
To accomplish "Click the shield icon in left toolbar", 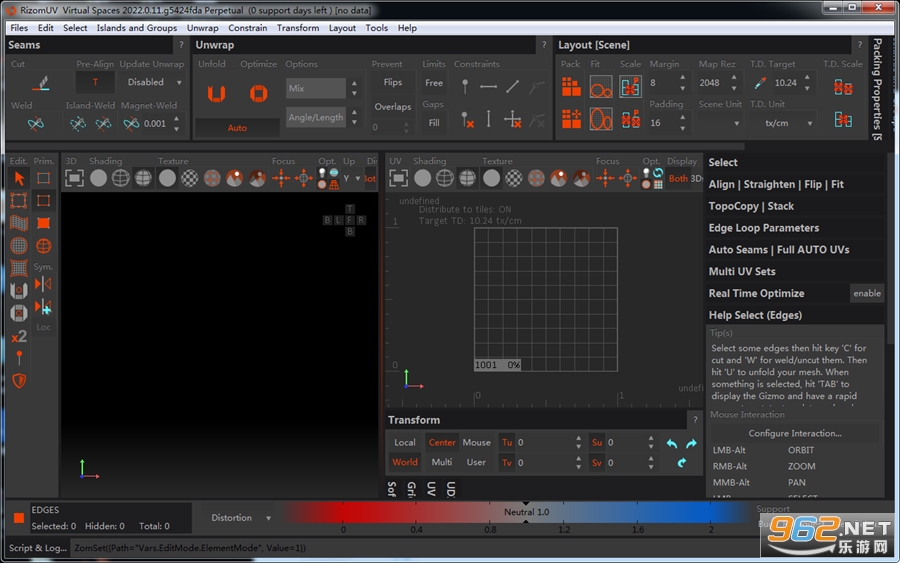I will coord(19,380).
